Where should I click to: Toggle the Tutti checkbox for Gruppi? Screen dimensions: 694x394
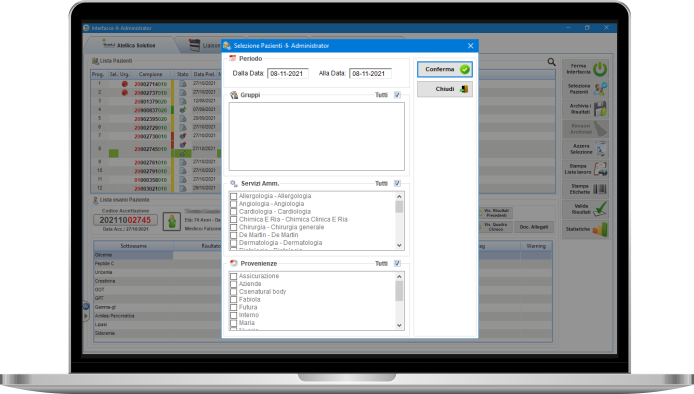tap(397, 95)
